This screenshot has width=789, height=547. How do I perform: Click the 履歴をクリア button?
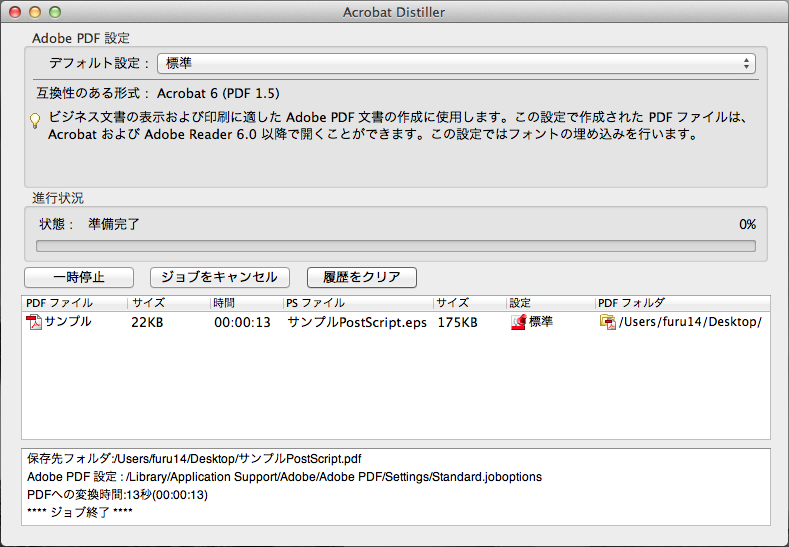(362, 277)
